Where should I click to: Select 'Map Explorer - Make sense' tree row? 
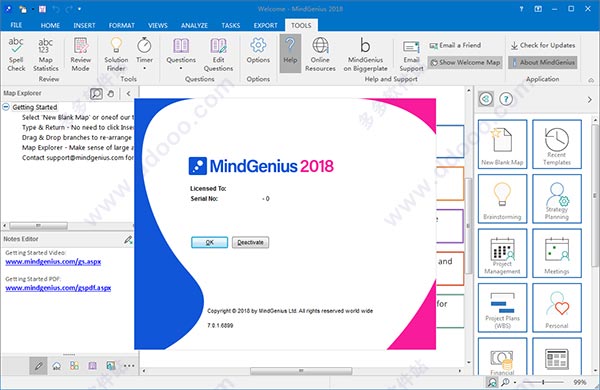78,147
